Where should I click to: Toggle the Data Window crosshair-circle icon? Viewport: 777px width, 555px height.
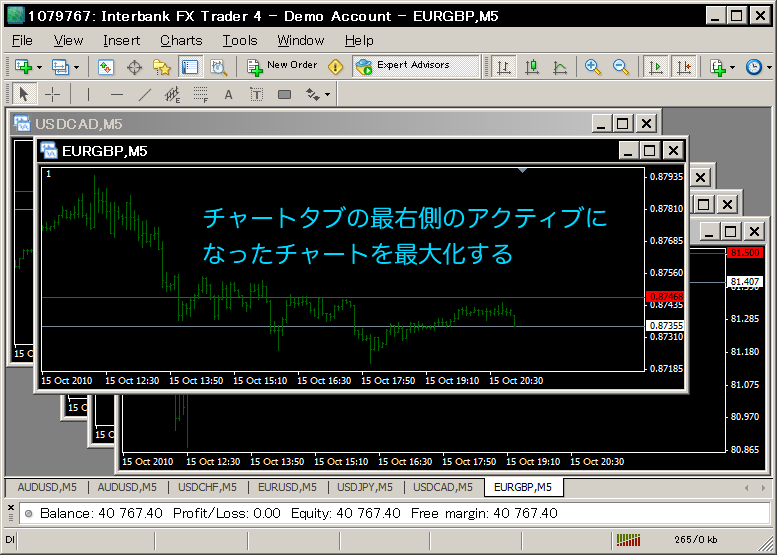point(134,67)
